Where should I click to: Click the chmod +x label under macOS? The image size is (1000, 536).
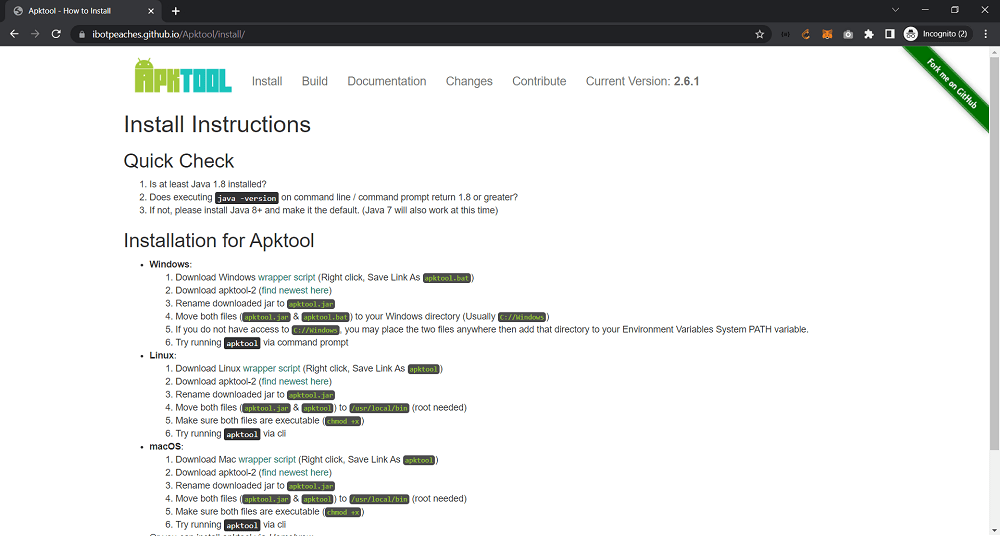coord(343,512)
